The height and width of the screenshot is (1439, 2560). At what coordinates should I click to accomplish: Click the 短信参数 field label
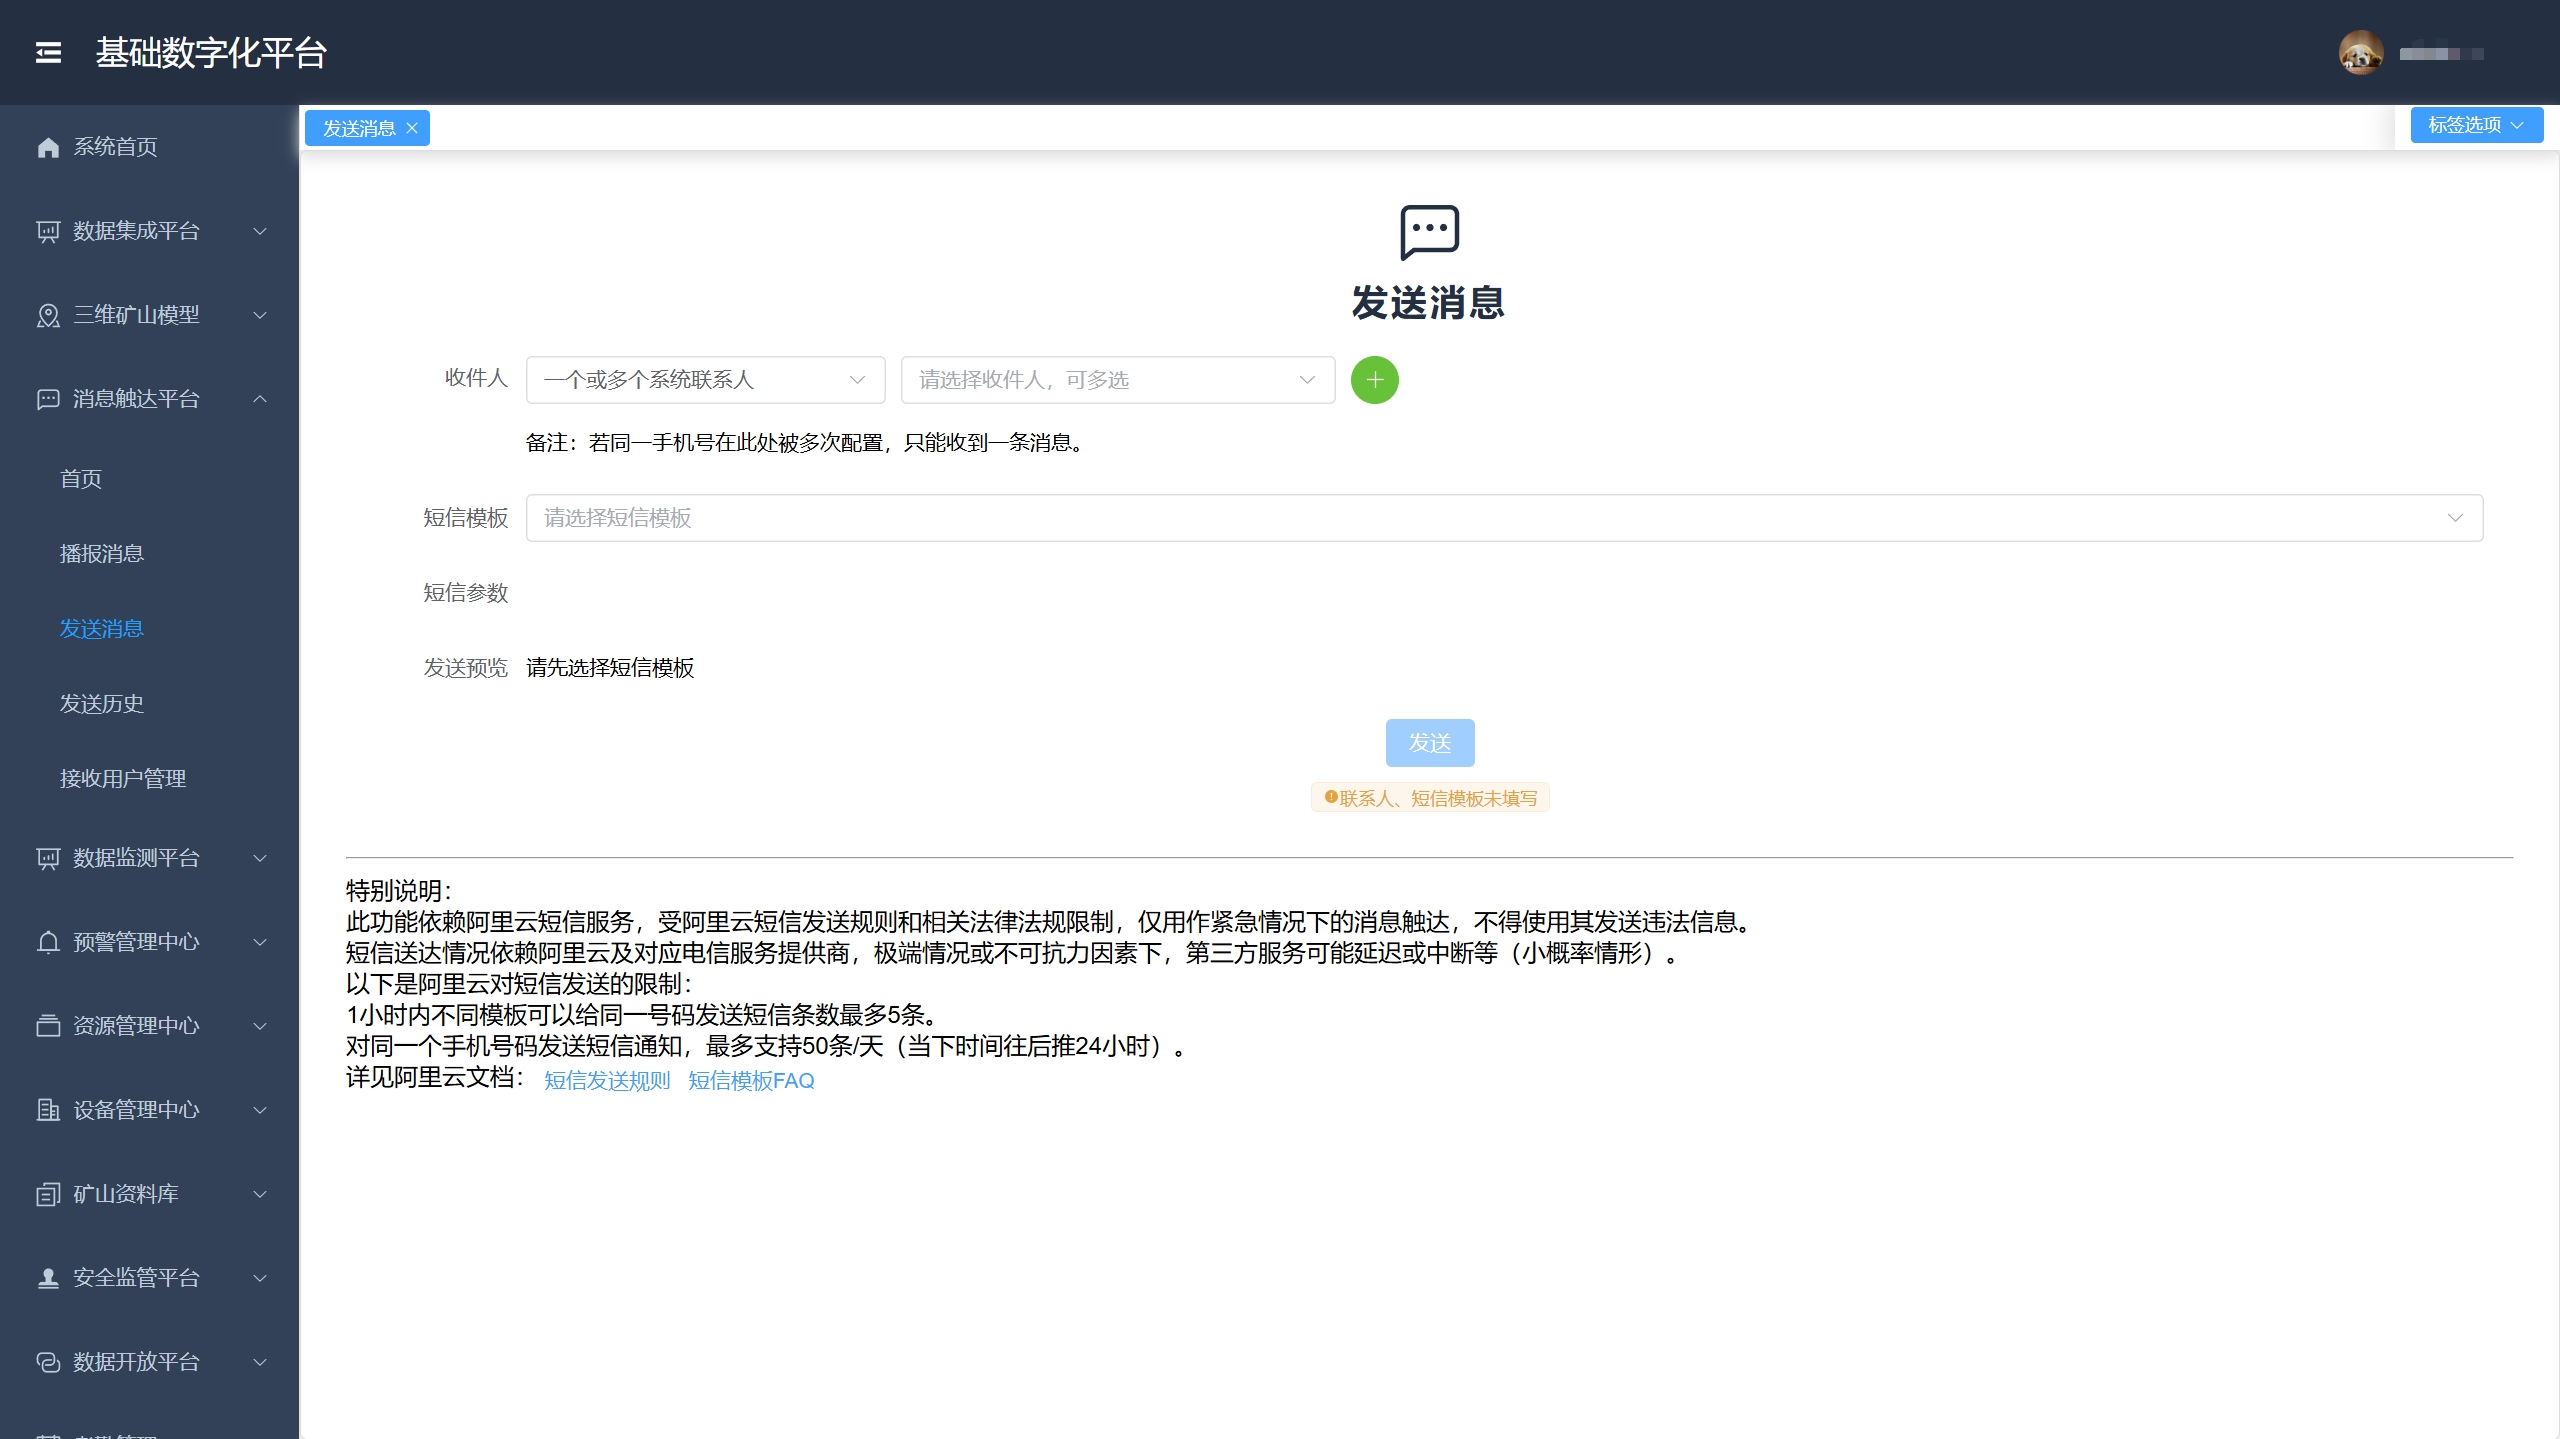click(466, 593)
